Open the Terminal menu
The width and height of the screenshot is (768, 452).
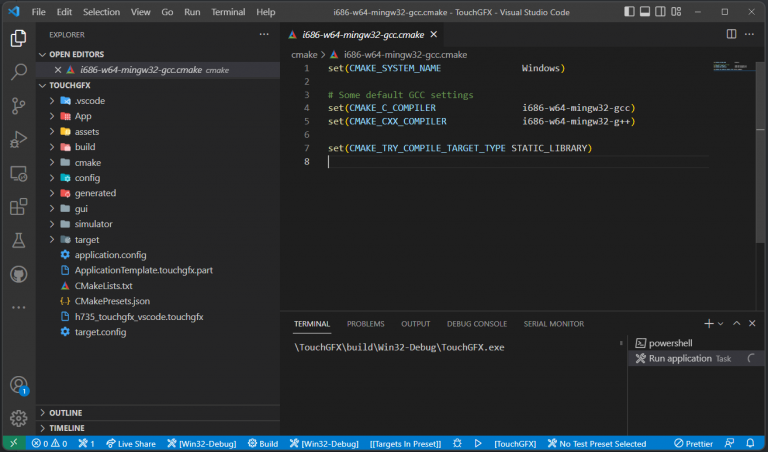(x=228, y=12)
